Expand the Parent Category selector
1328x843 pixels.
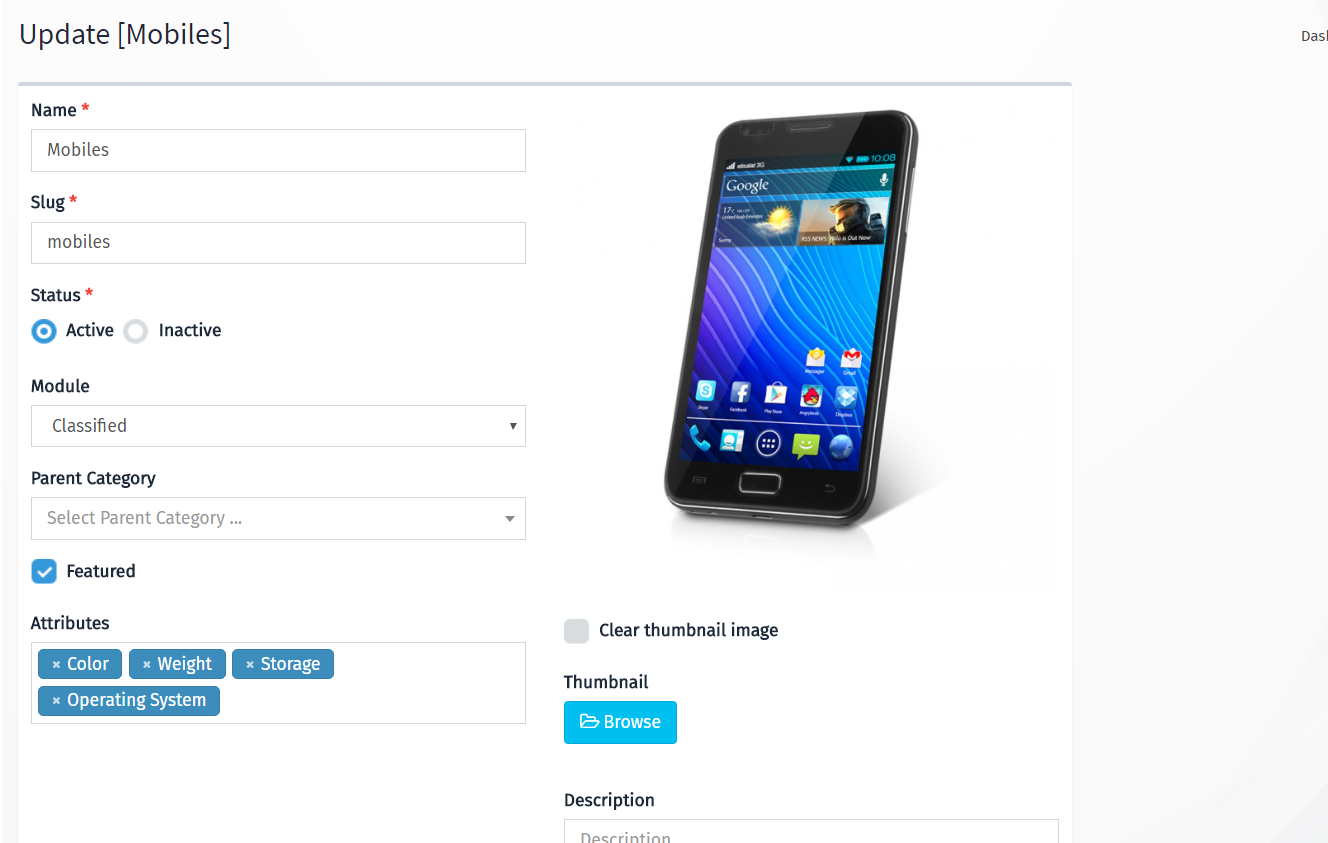point(278,518)
